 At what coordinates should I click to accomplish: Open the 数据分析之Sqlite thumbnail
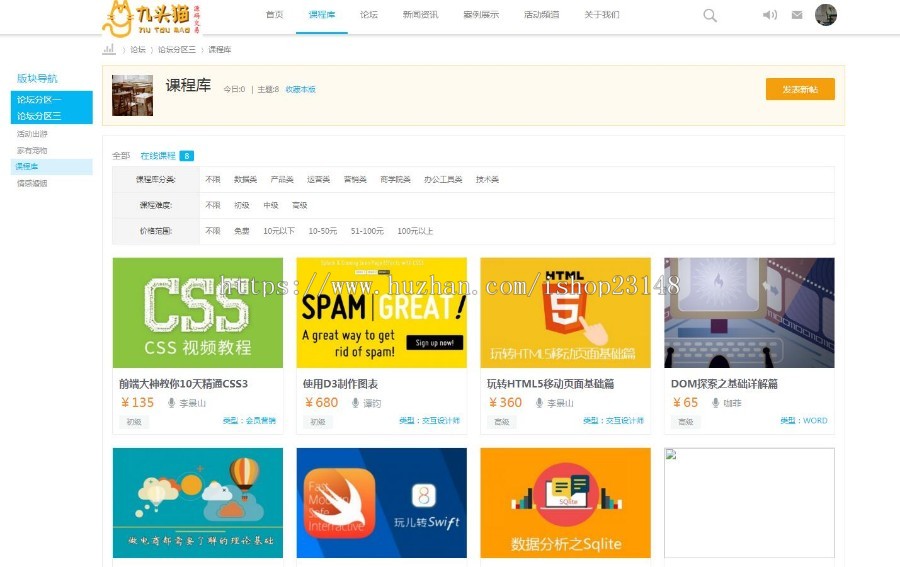(x=565, y=503)
